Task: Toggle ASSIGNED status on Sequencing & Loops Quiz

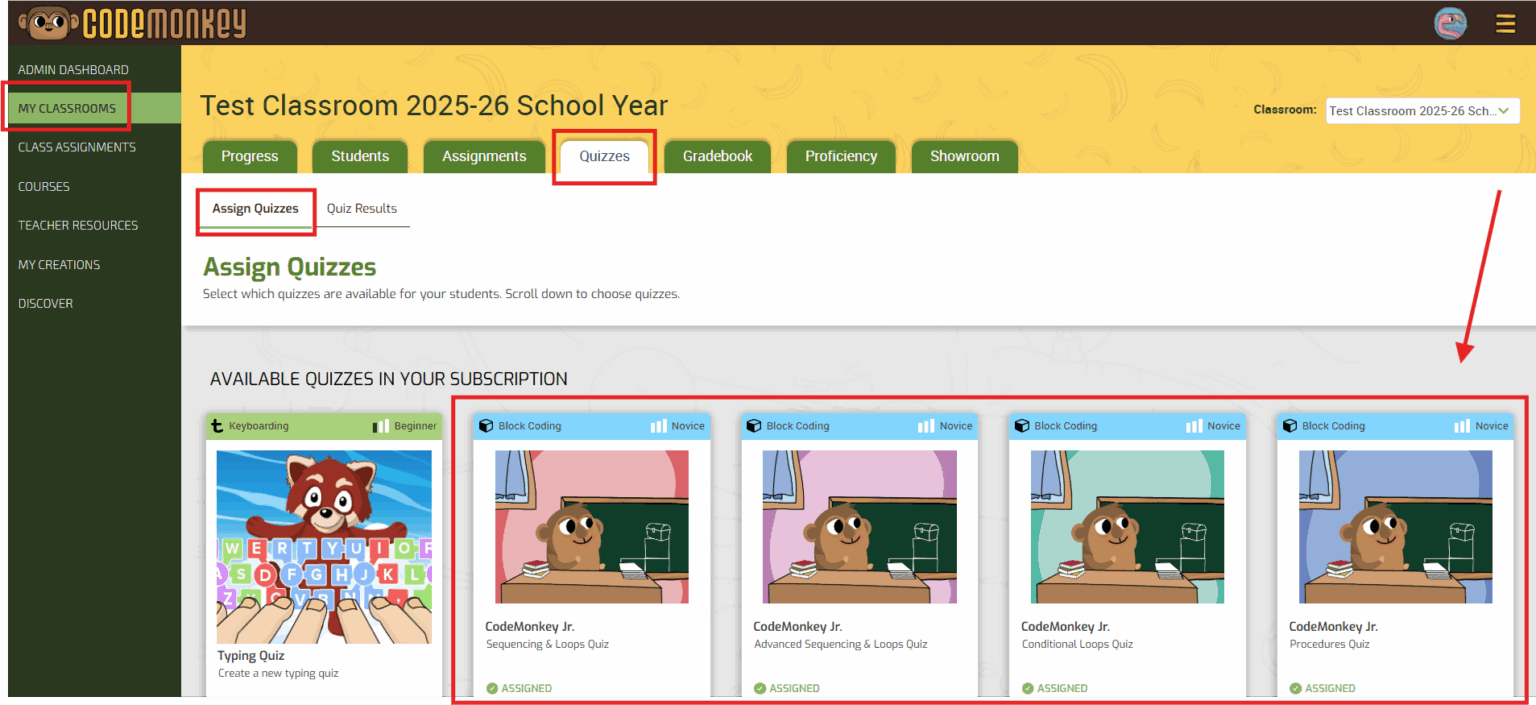Action: 519,688
